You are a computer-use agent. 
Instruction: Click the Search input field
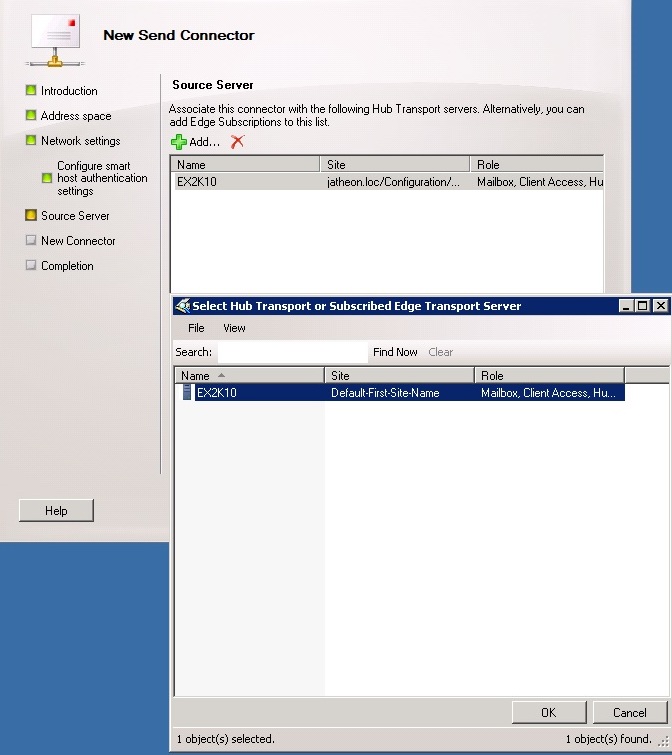tap(293, 352)
